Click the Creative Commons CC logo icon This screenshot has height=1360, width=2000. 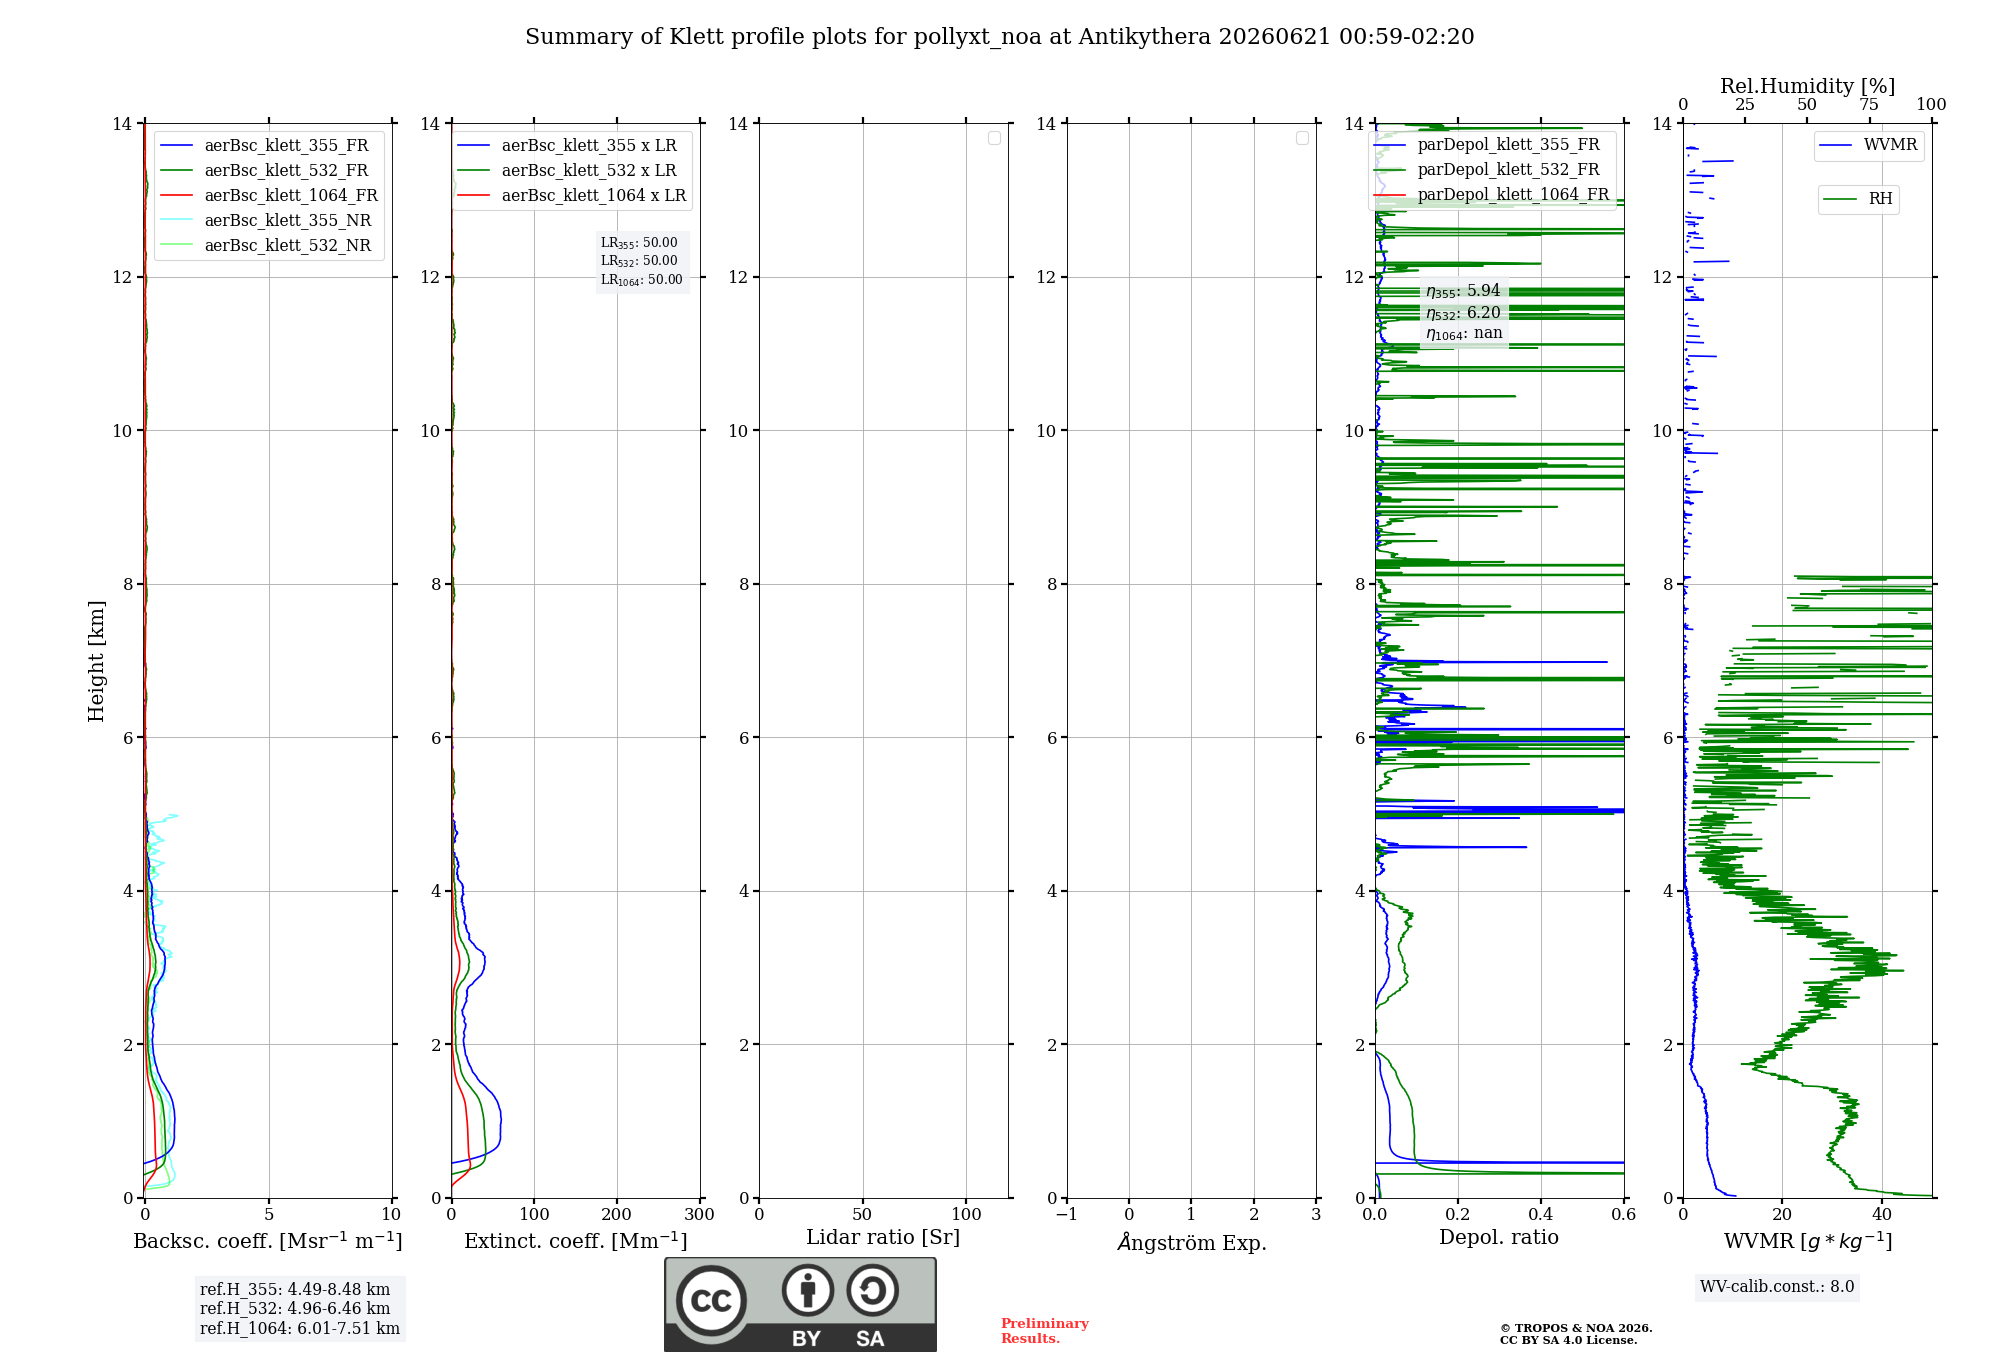click(x=711, y=1300)
